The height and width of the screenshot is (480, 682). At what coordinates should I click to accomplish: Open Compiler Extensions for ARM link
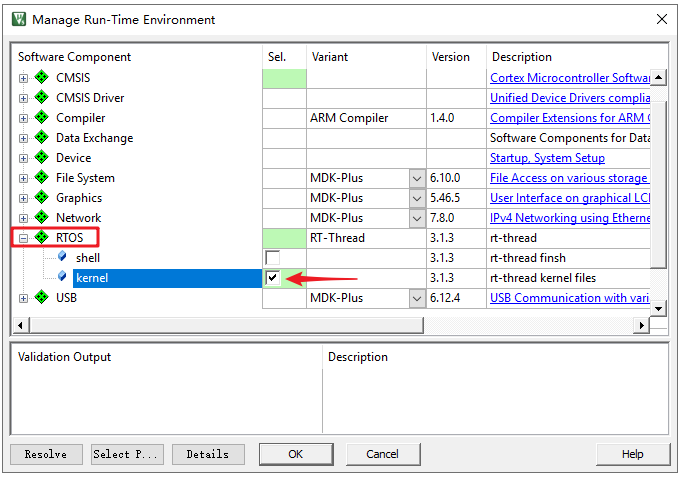point(570,118)
